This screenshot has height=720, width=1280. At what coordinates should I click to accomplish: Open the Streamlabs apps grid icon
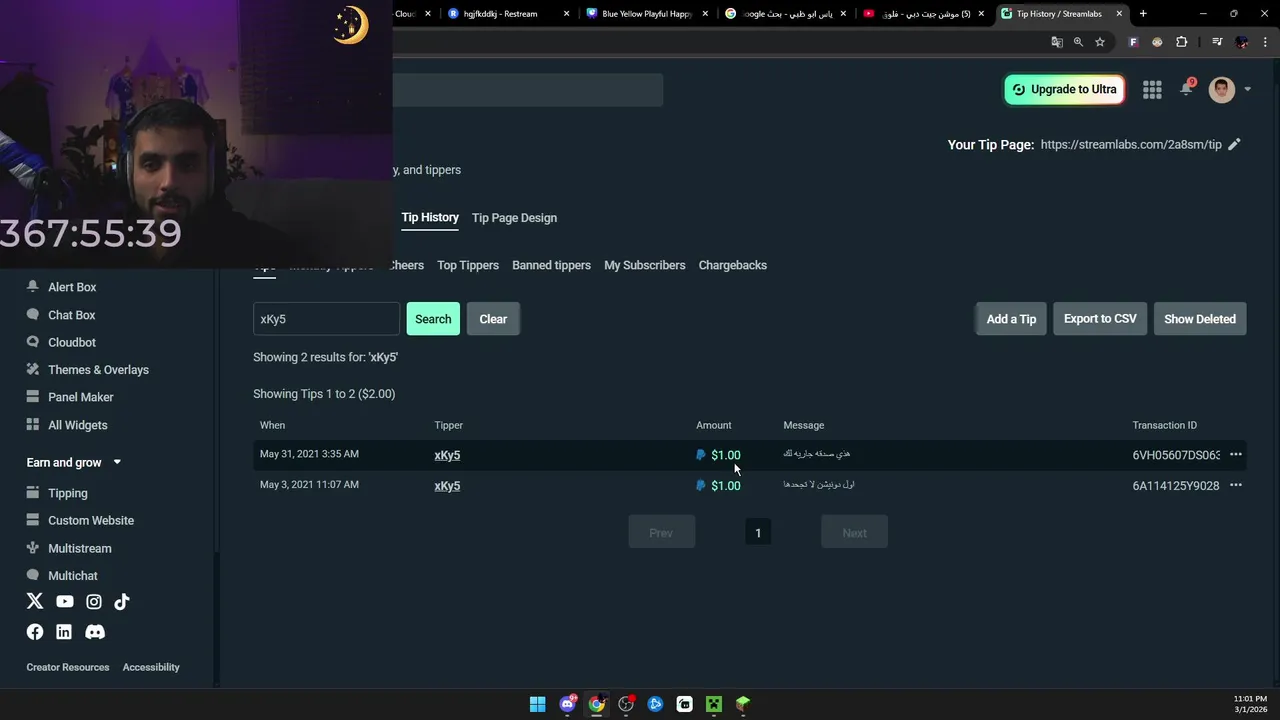tap(1152, 90)
